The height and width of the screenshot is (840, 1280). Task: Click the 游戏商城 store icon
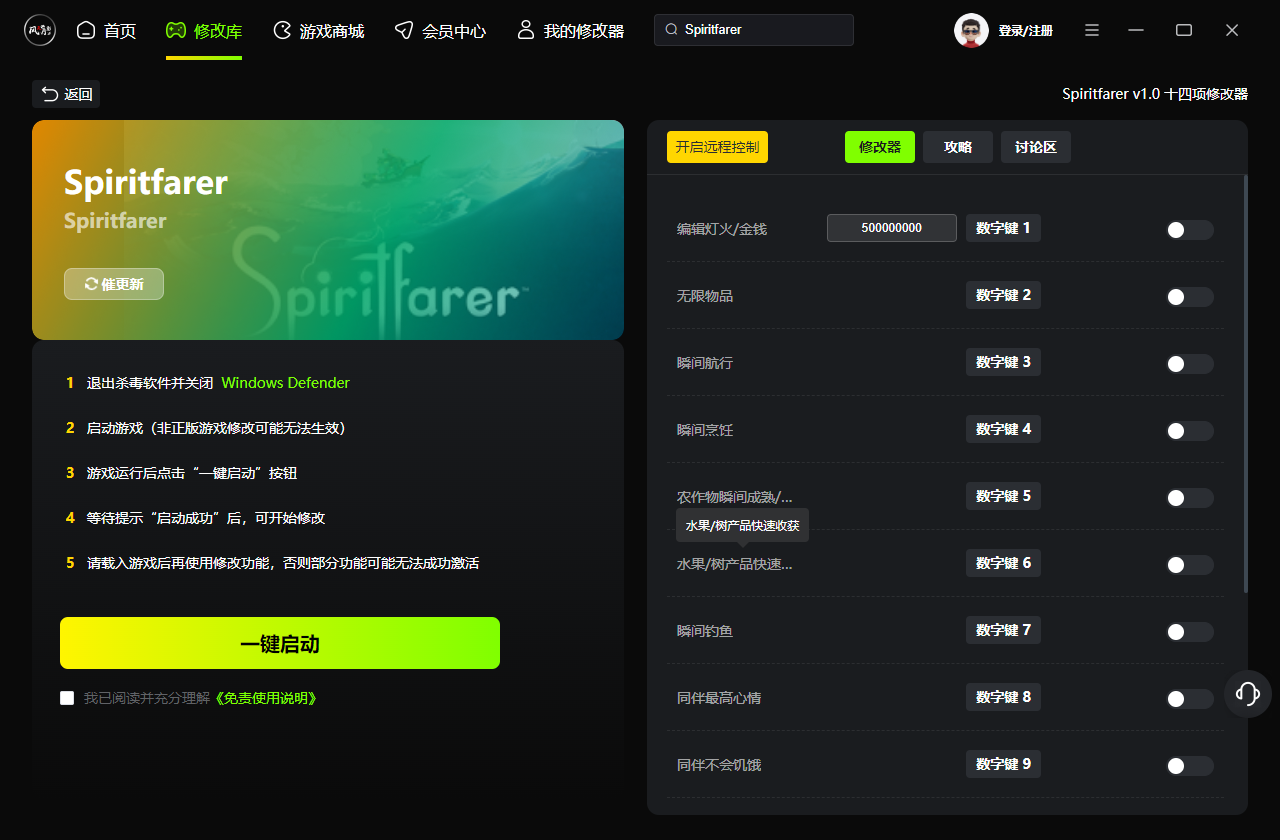click(282, 30)
